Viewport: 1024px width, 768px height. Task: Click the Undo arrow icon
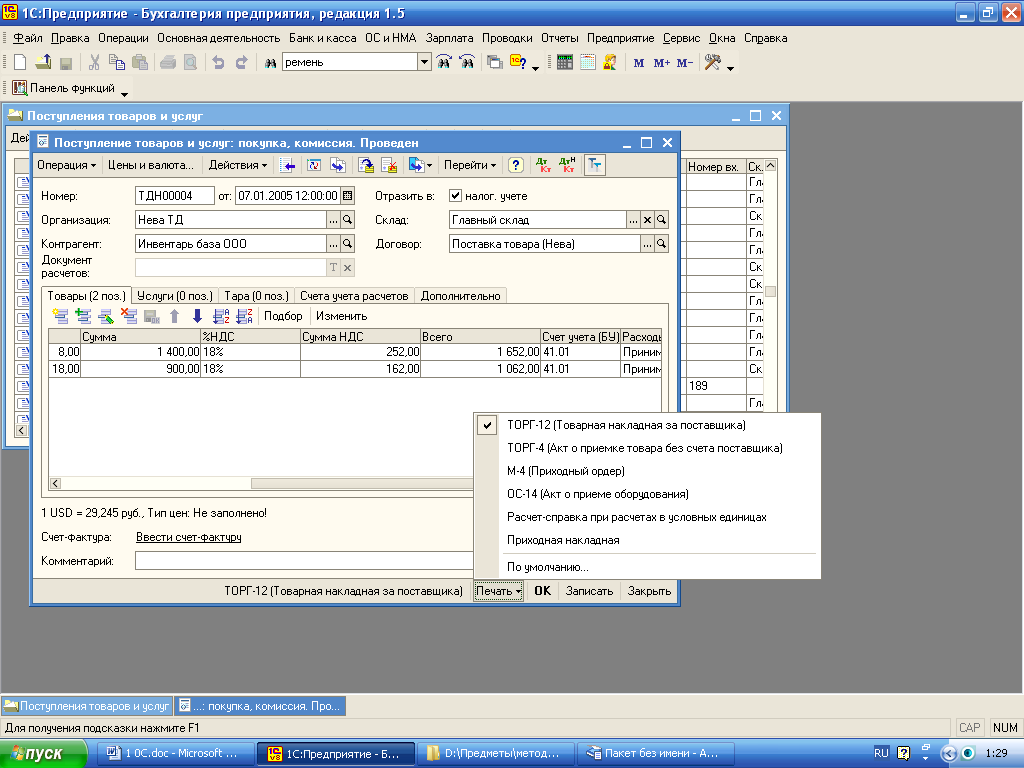pyautogui.click(x=218, y=62)
